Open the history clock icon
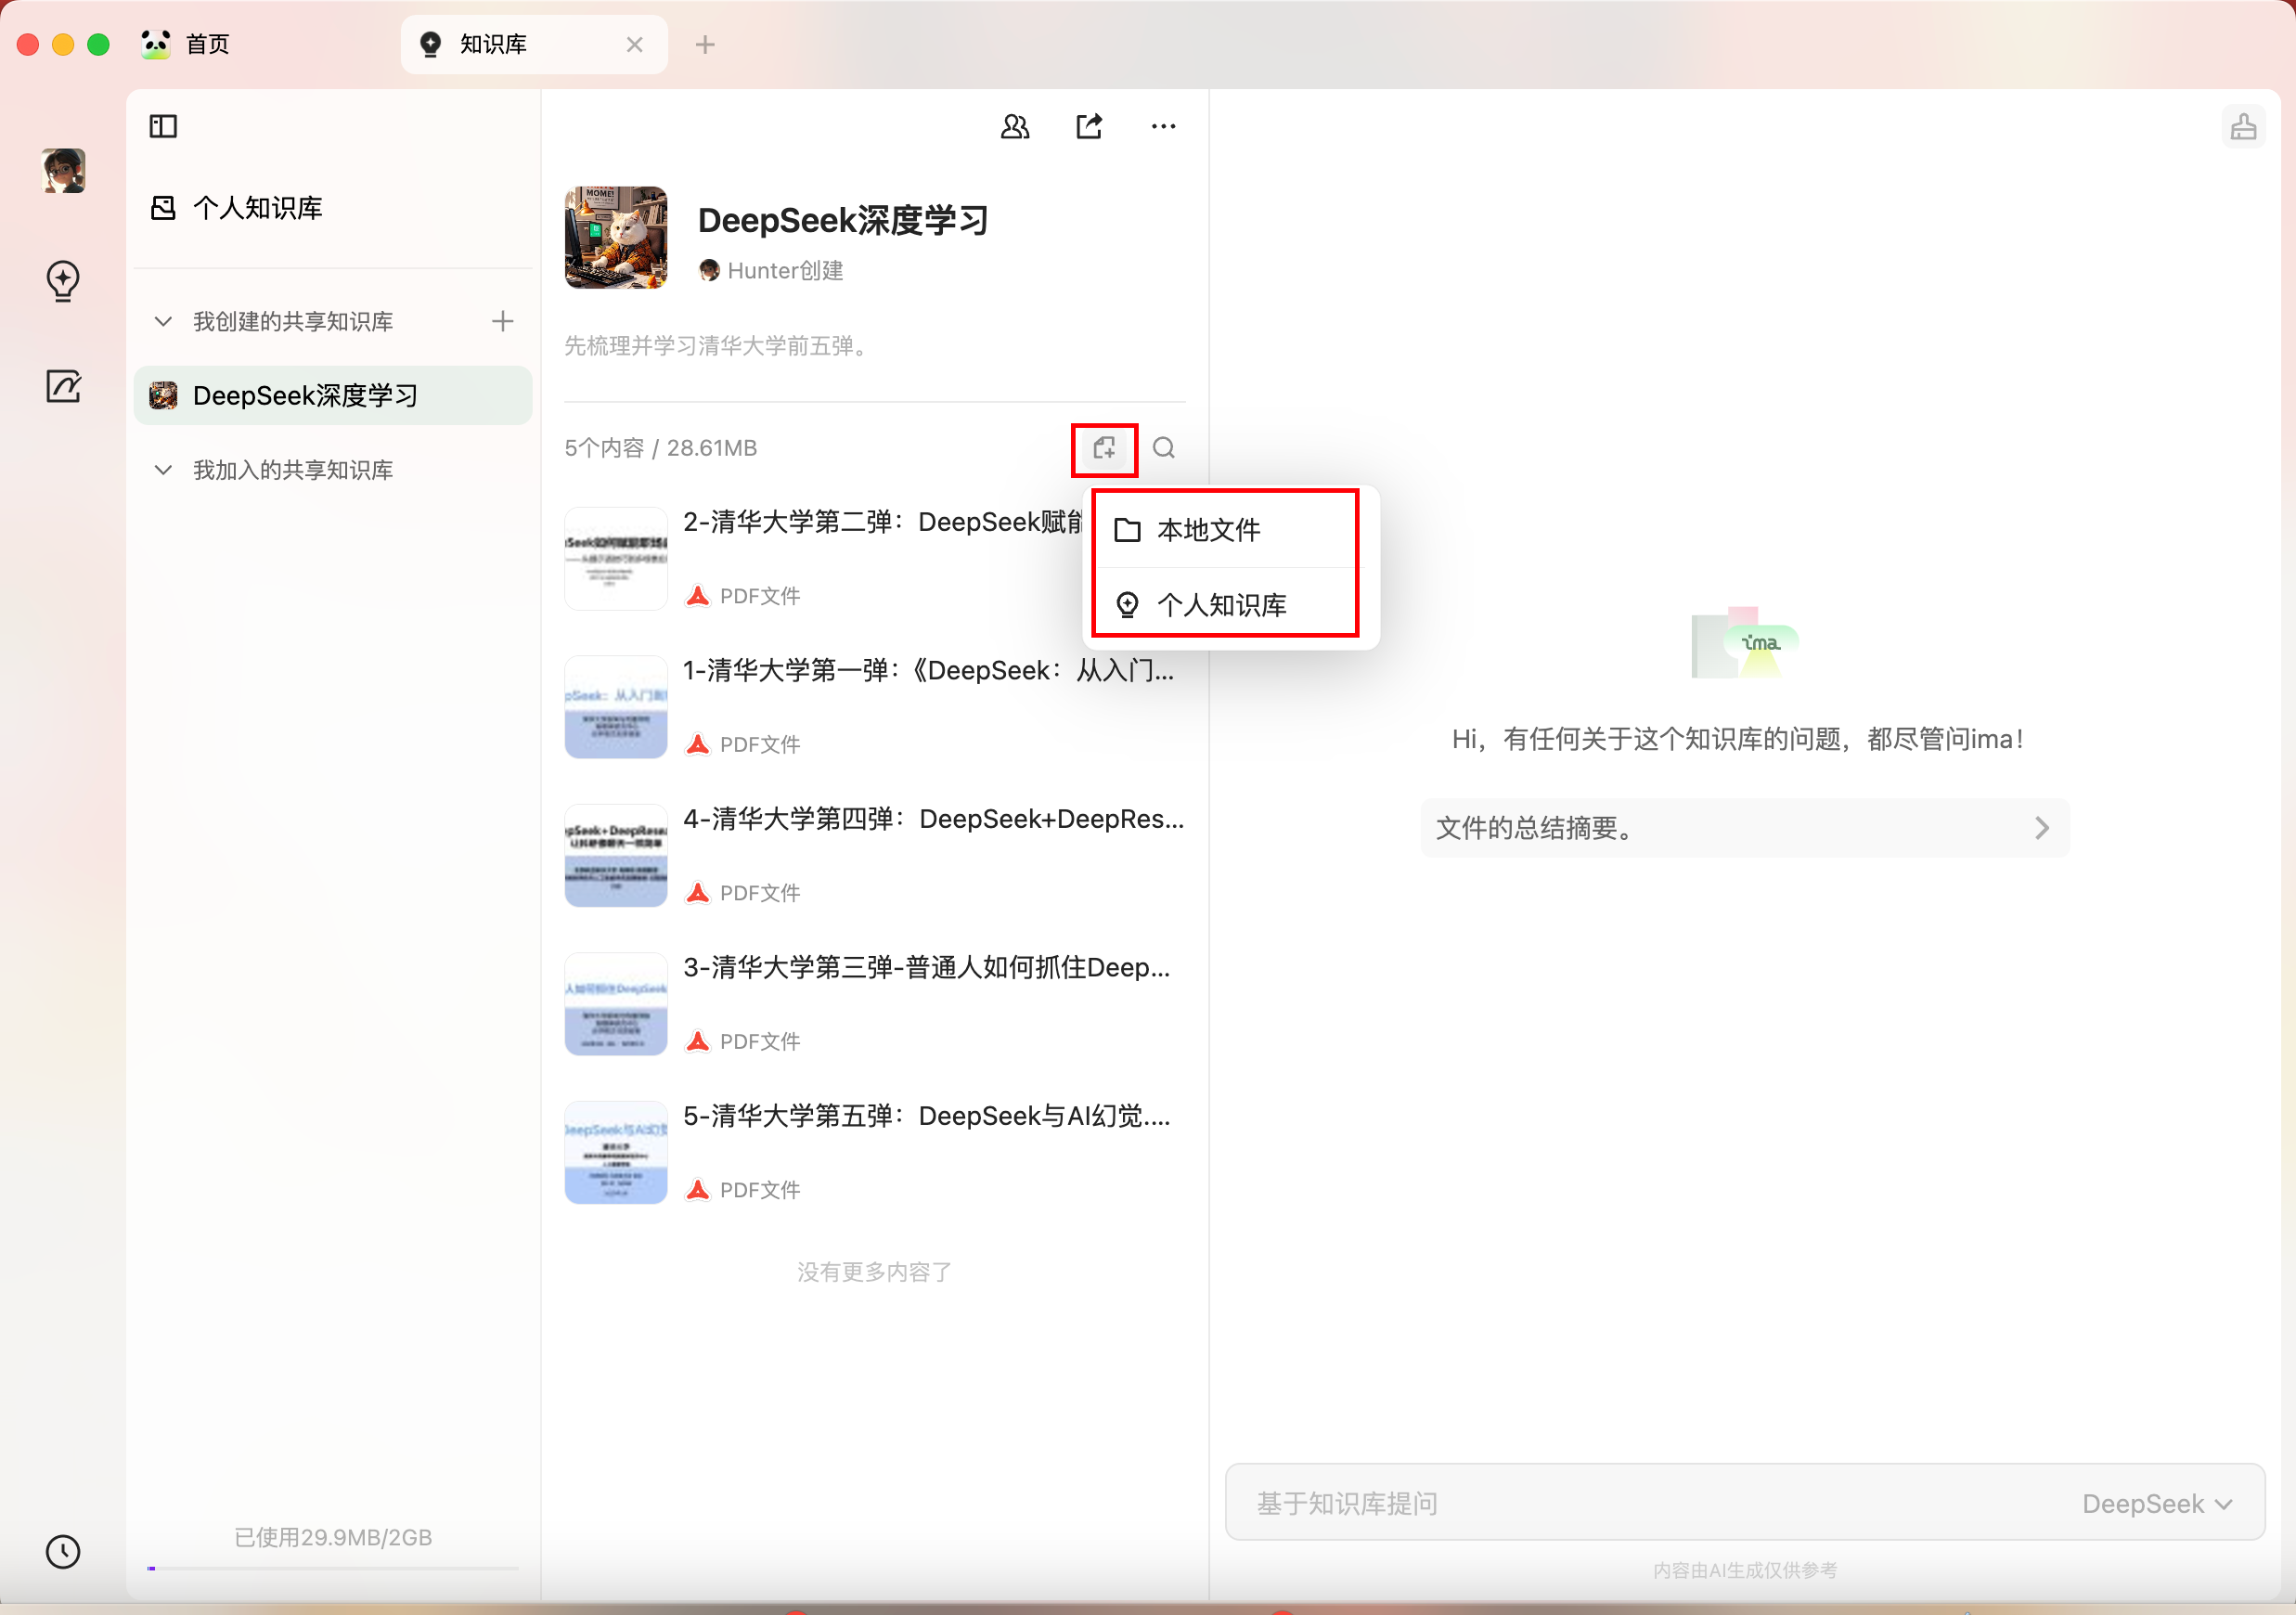The width and height of the screenshot is (2296, 1615). point(63,1551)
